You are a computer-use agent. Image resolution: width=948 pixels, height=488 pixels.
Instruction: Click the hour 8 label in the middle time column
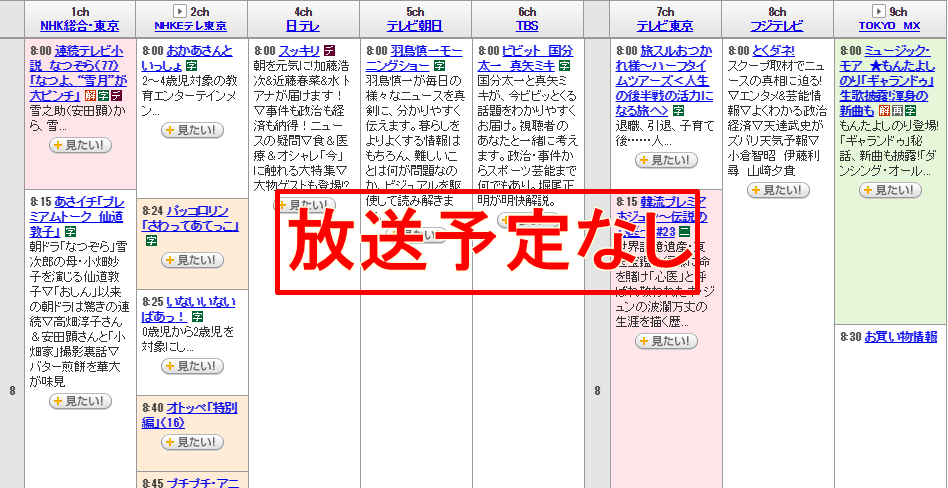pos(597,391)
